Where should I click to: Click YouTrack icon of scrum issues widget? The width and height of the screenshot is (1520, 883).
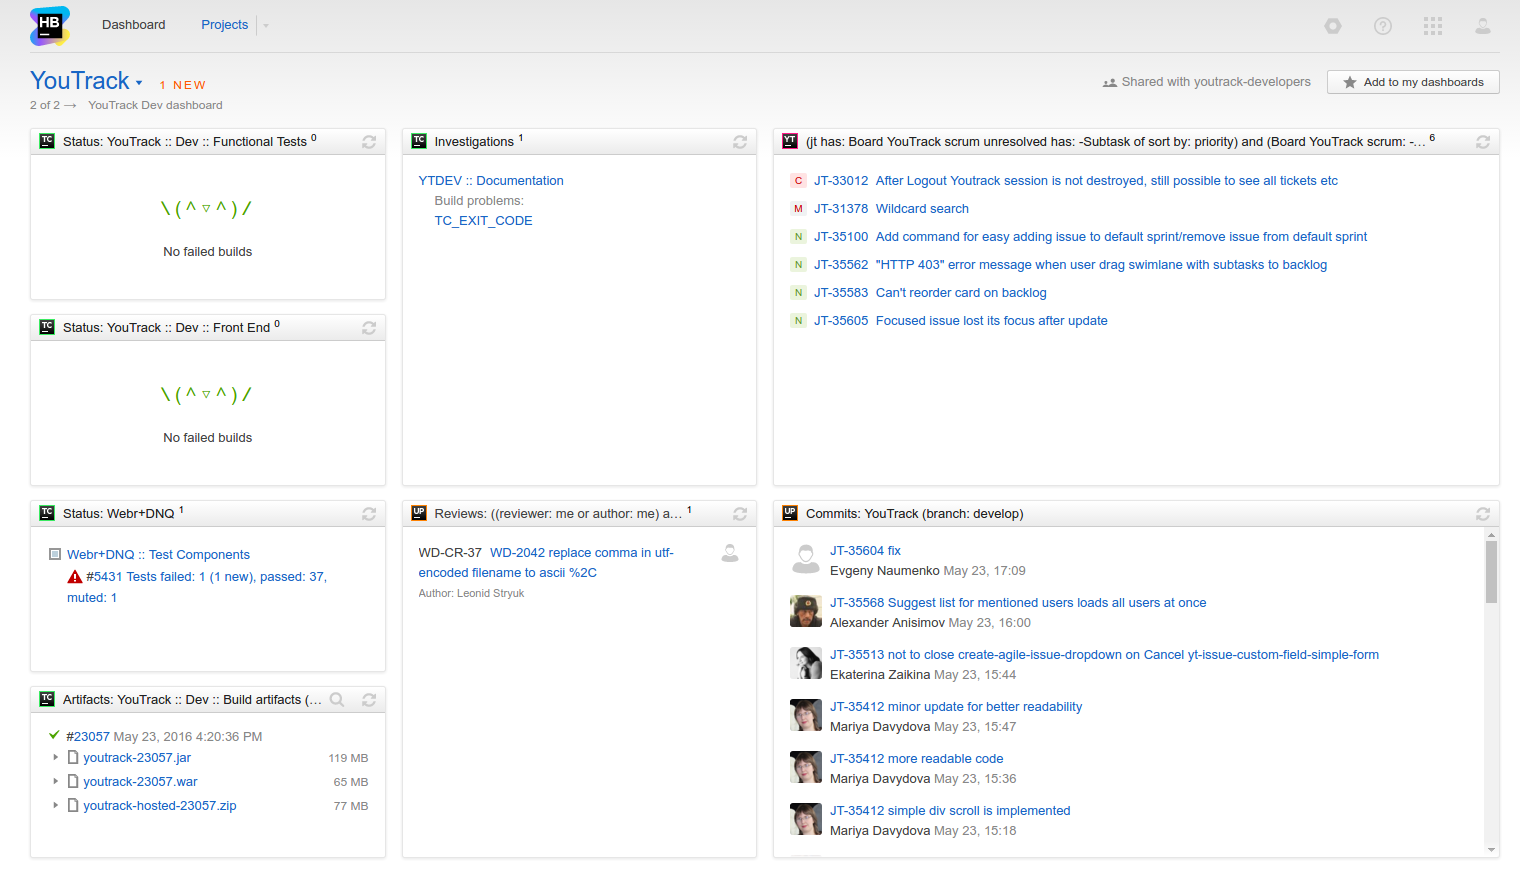(x=790, y=141)
